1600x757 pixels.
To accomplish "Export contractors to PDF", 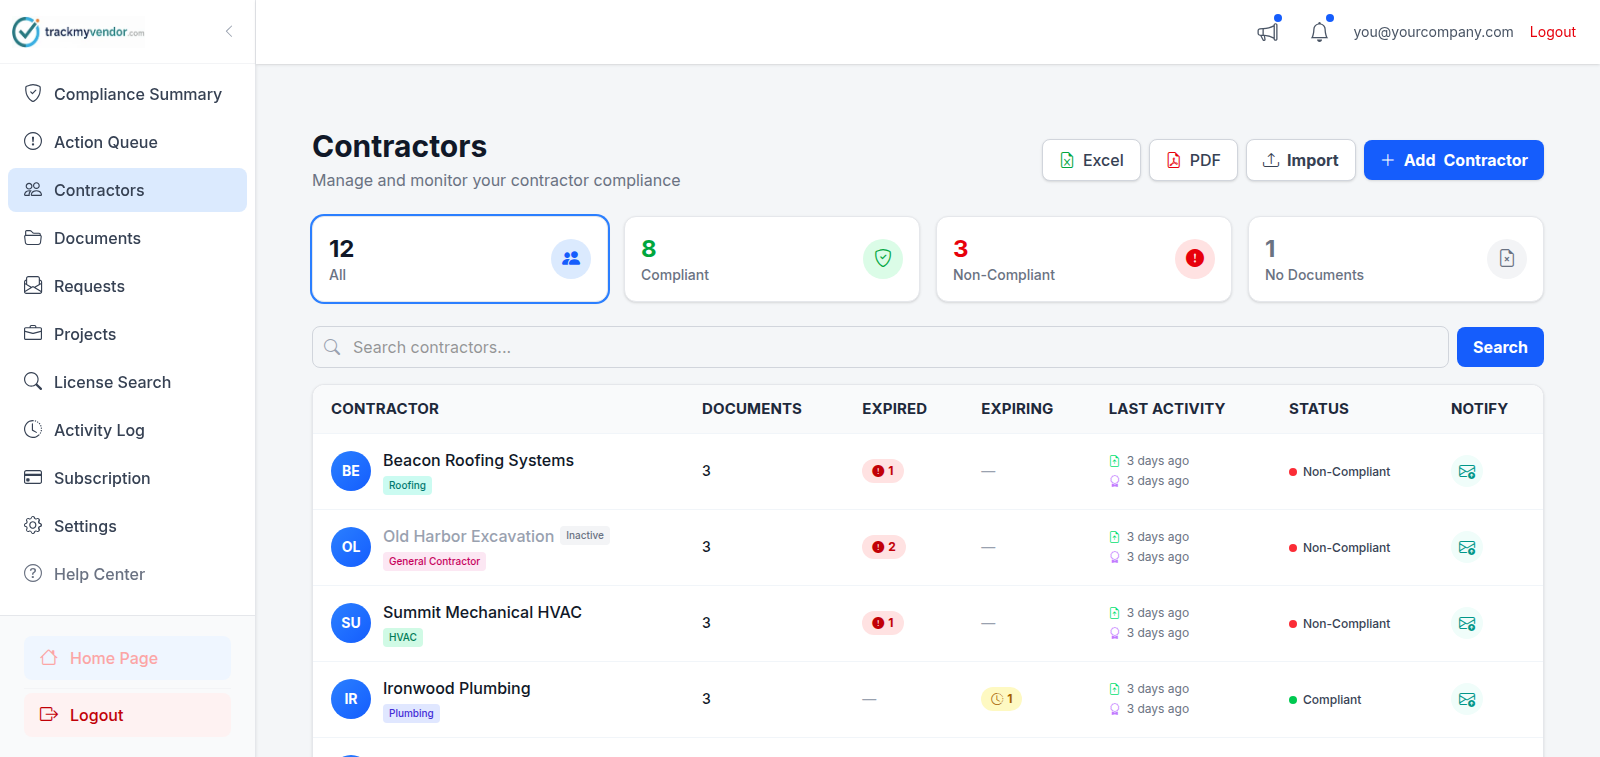I will [1193, 160].
